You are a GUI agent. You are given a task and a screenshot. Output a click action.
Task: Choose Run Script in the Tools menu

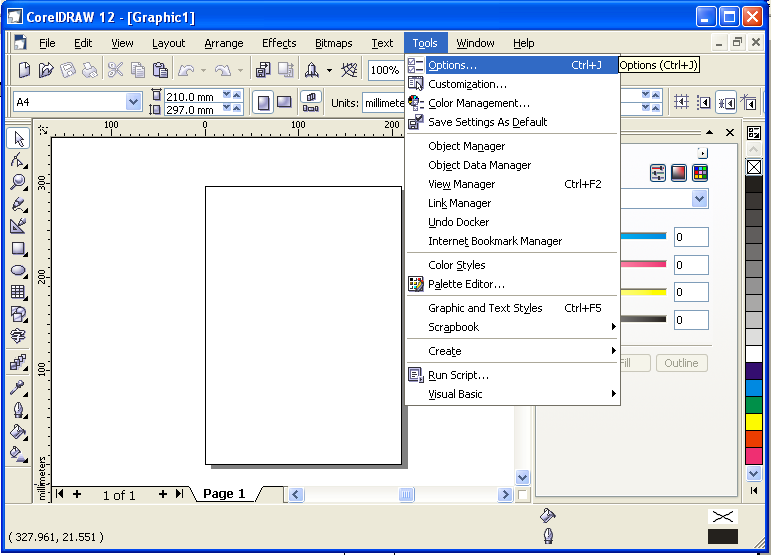tap(511, 375)
